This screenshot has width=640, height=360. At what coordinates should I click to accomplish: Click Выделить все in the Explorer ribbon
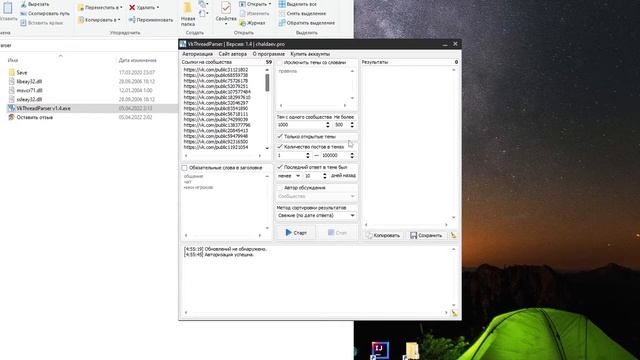point(298,4)
